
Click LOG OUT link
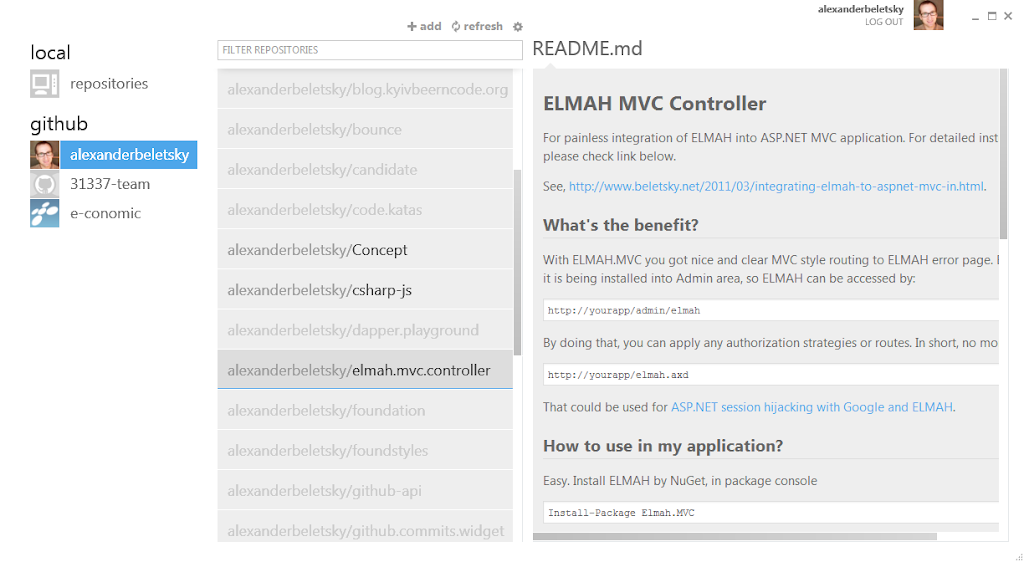(x=884, y=22)
